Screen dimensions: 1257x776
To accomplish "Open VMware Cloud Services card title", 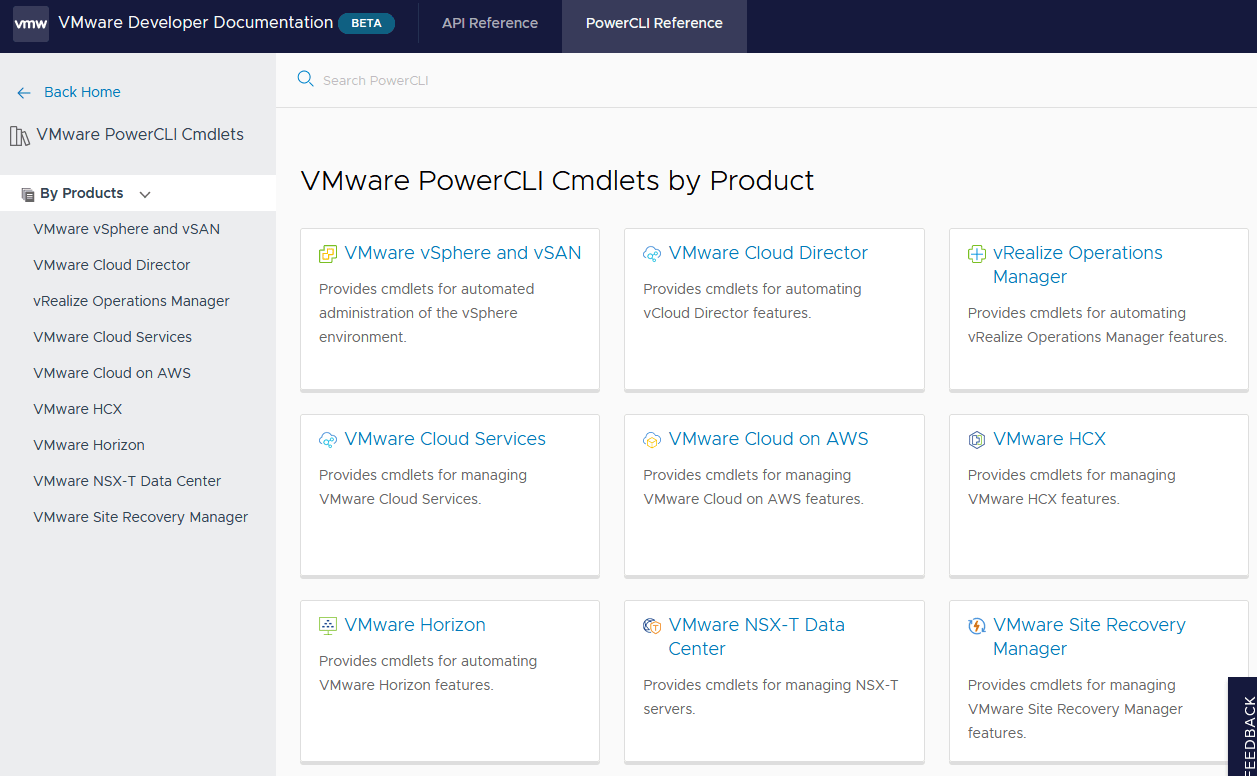I will coord(445,439).
